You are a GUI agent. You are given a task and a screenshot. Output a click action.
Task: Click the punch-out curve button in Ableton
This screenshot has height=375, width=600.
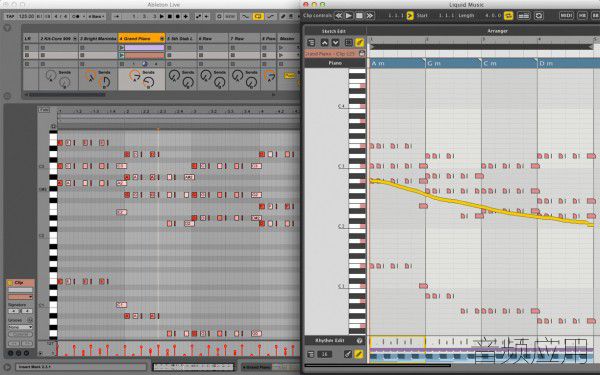(x=271, y=16)
